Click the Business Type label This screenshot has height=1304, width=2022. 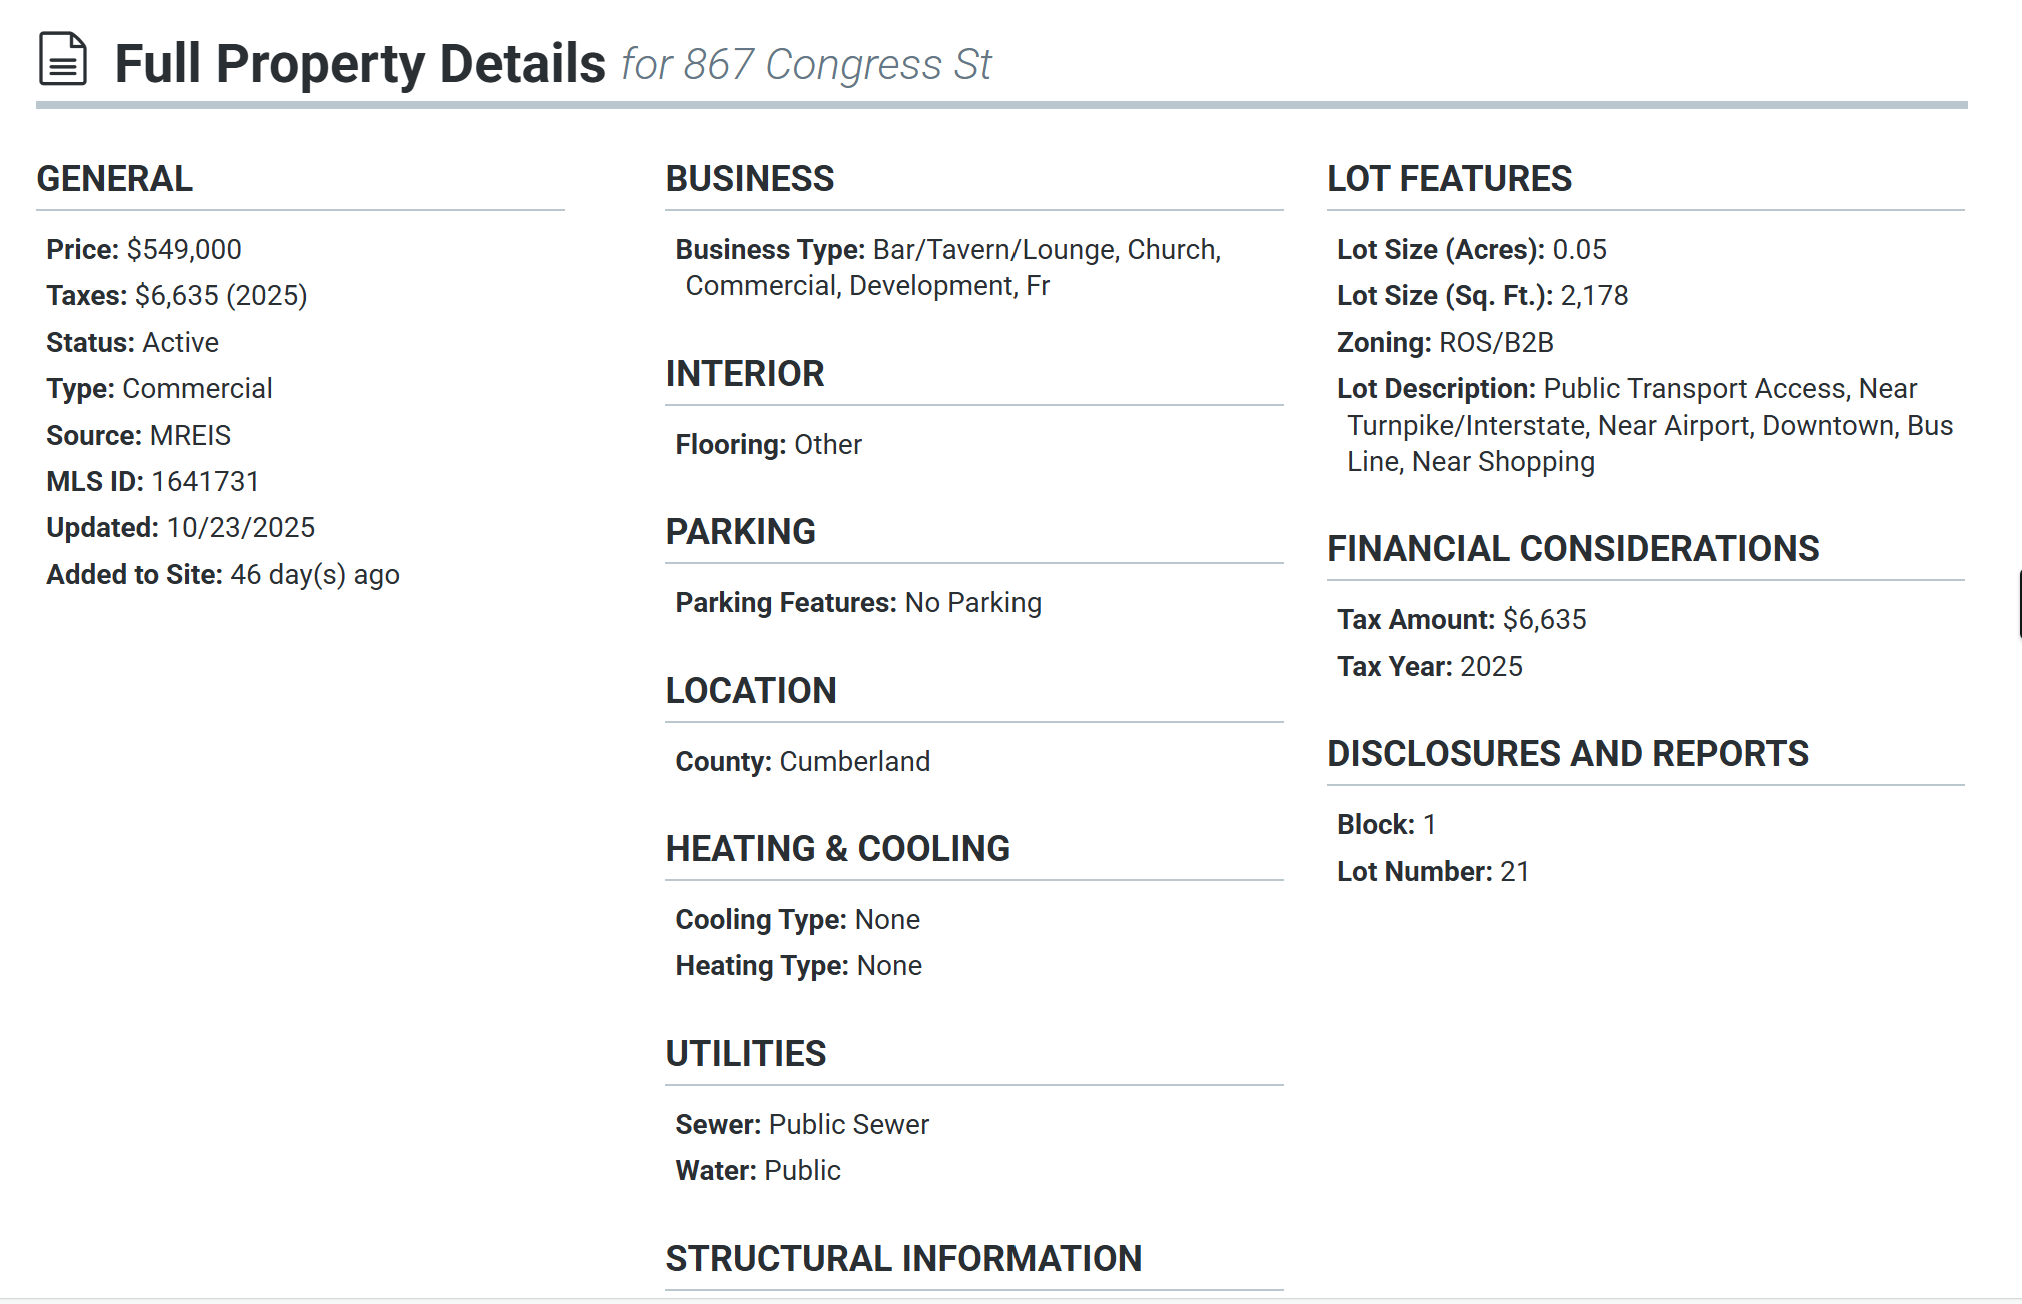click(x=770, y=249)
